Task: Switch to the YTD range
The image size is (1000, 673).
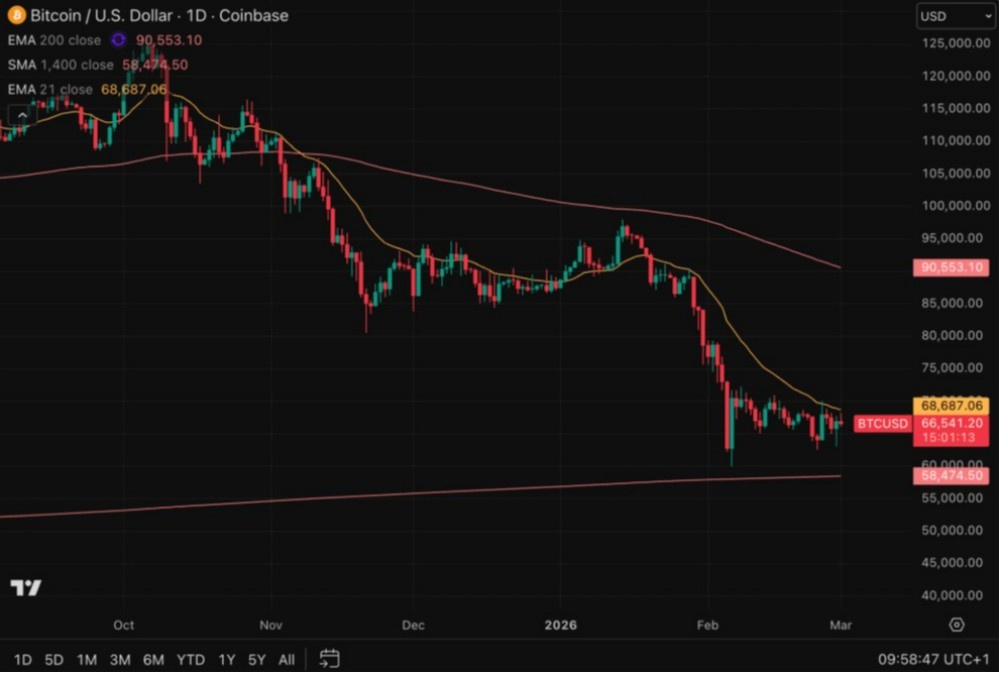Action: click(191, 660)
